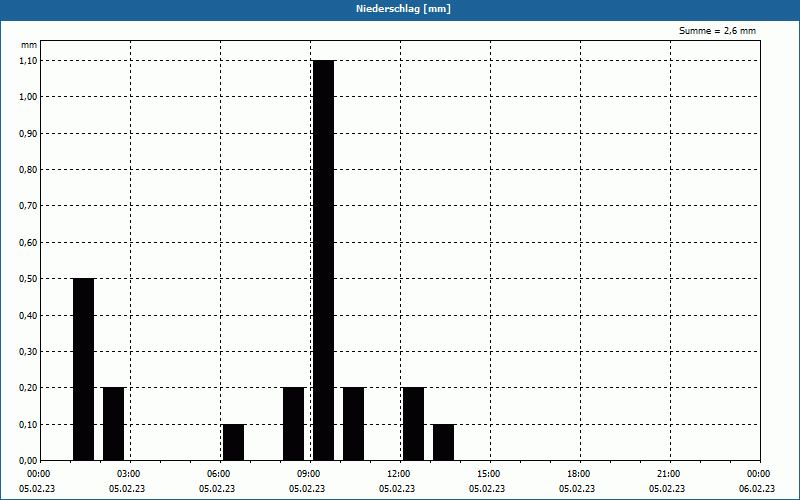Click the 0,60 y-axis label
This screenshot has width=800, height=500.
tap(28, 242)
